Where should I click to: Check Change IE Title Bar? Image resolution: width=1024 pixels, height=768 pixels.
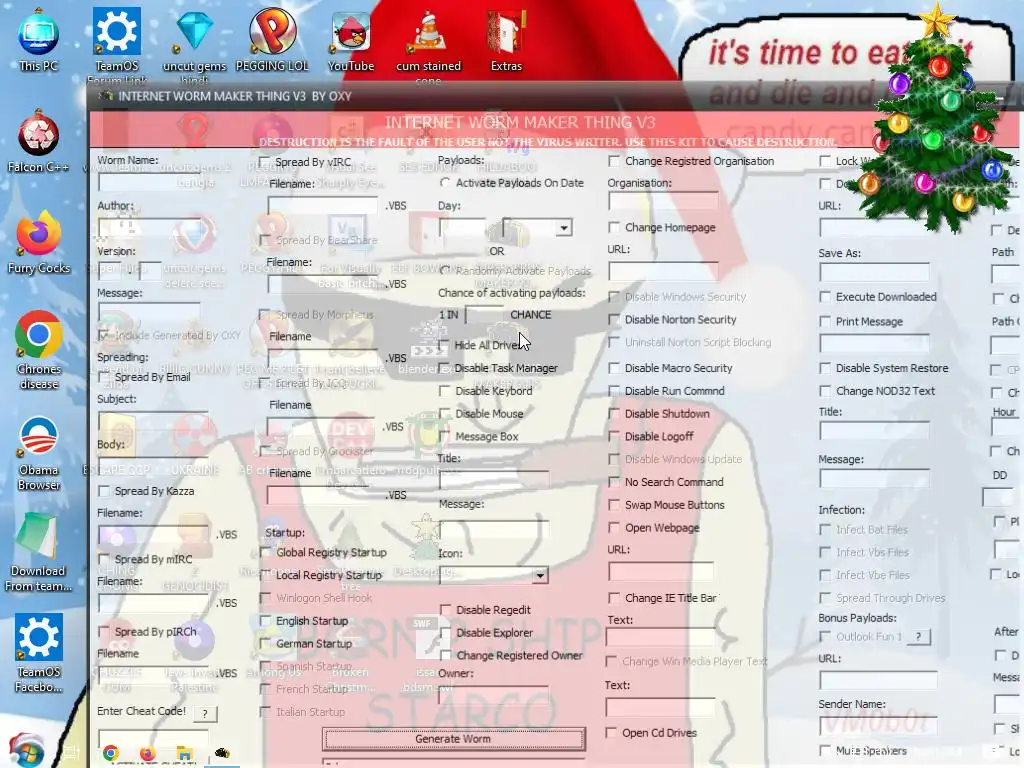coord(613,598)
